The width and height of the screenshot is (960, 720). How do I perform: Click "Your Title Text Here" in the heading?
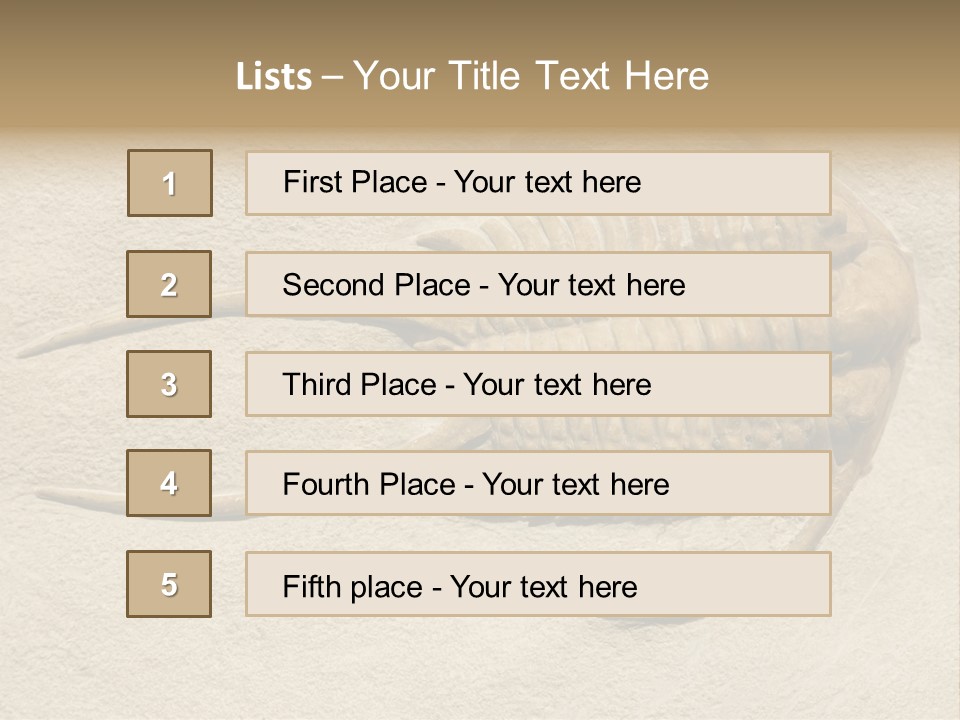pos(531,76)
